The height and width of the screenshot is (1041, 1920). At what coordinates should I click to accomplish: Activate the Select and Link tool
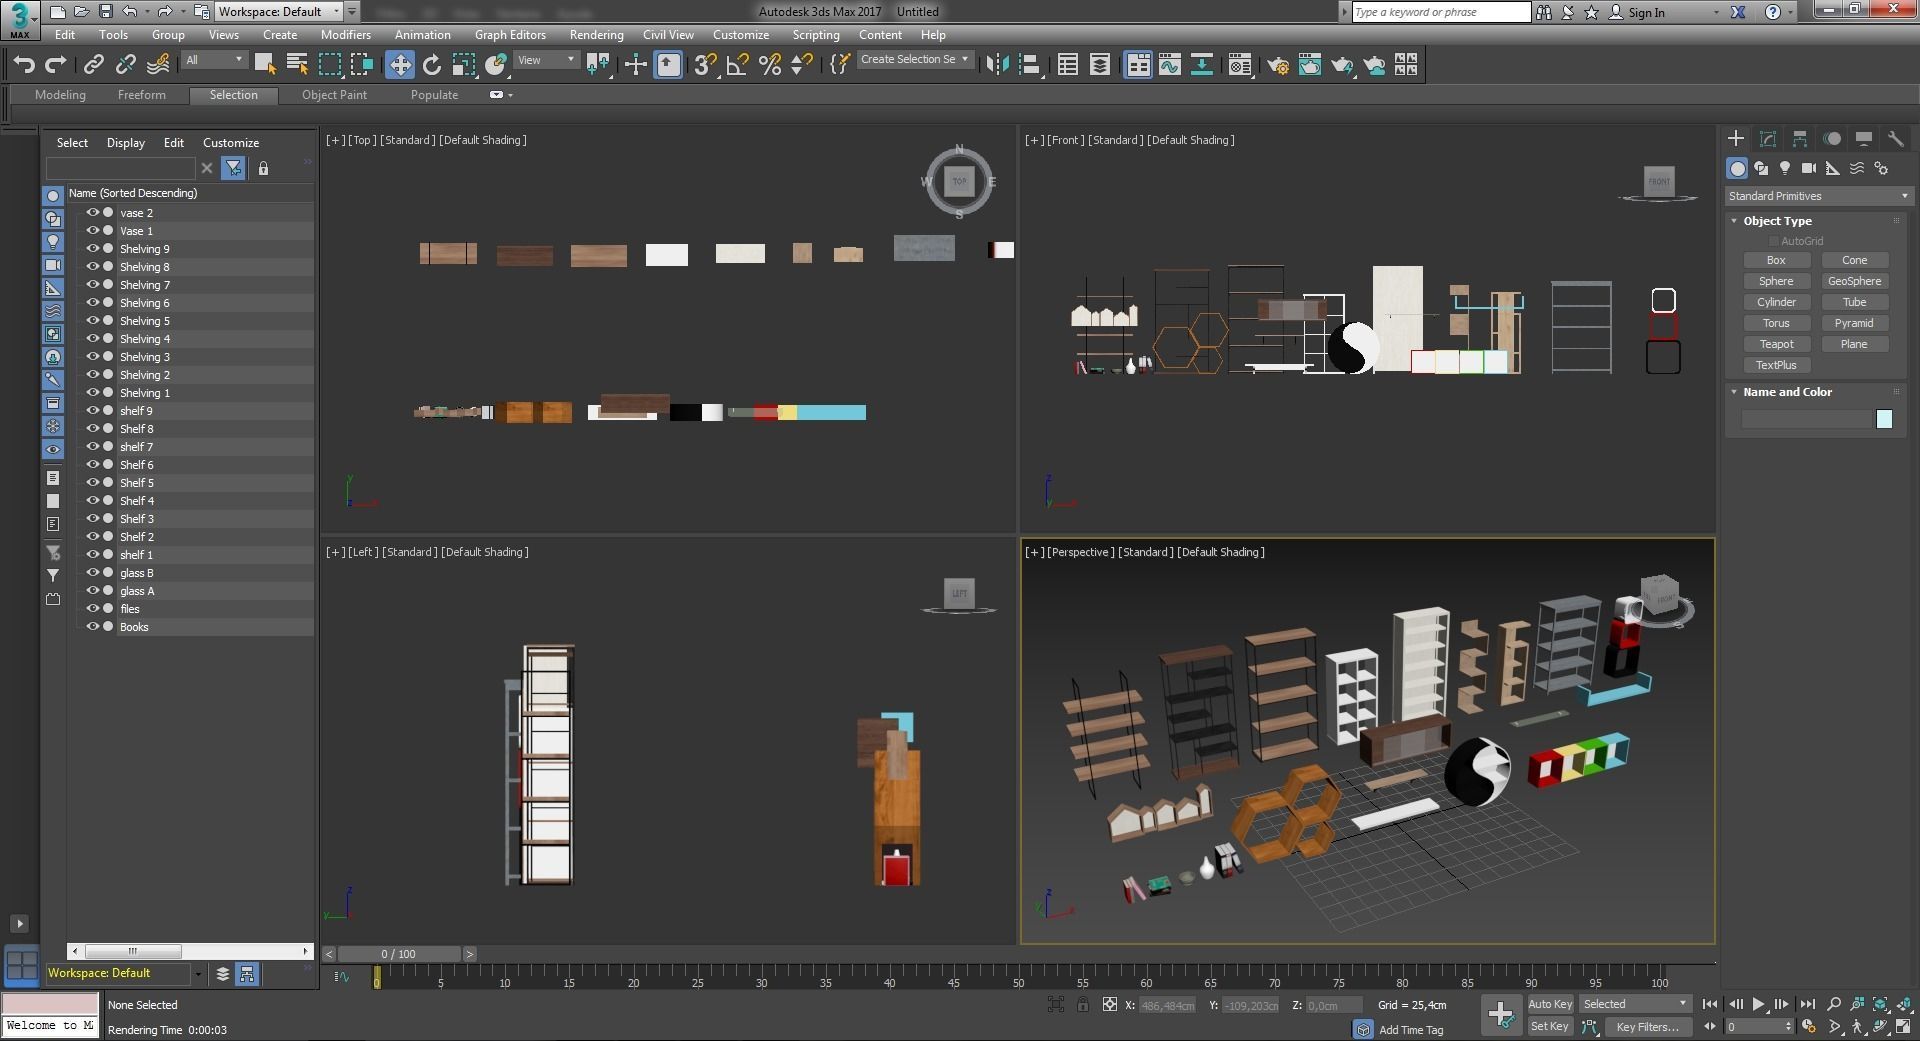pos(93,65)
